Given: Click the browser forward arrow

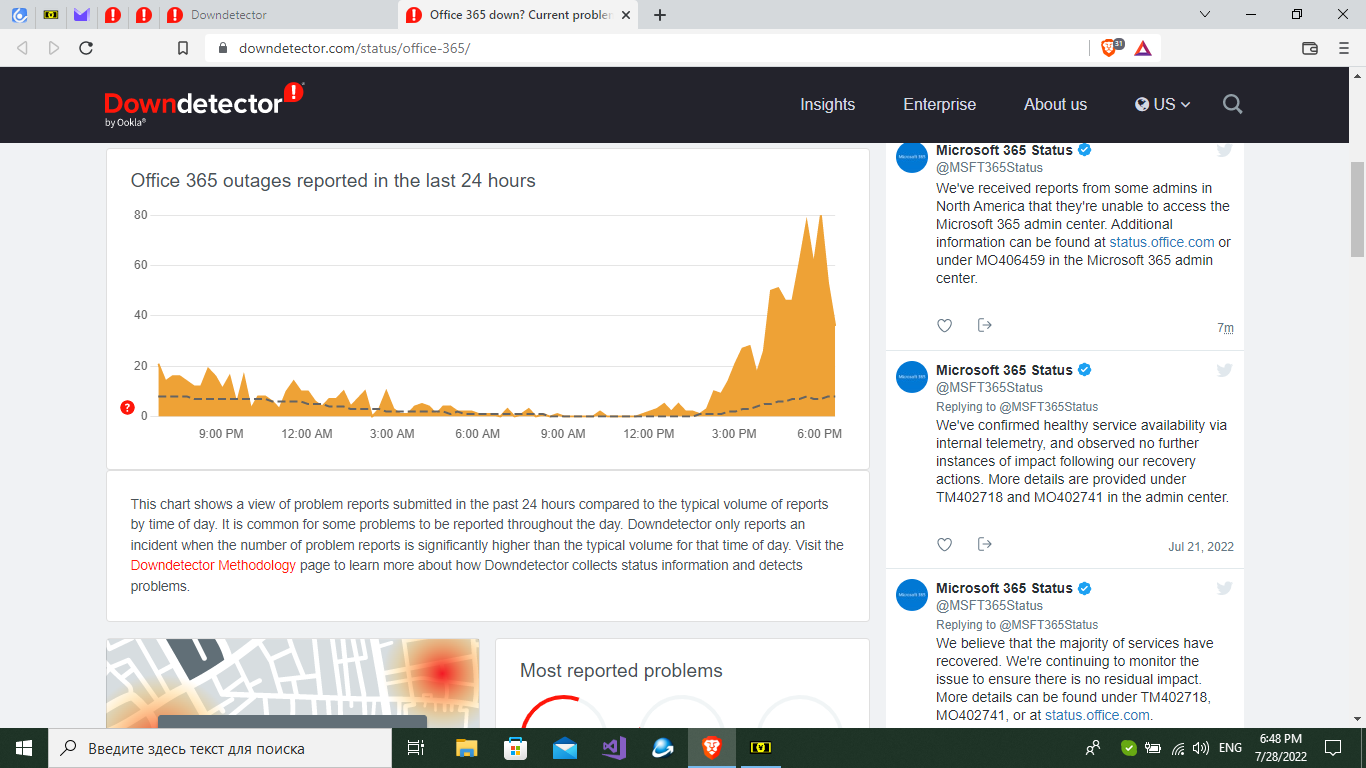Looking at the screenshot, I should coord(54,48).
